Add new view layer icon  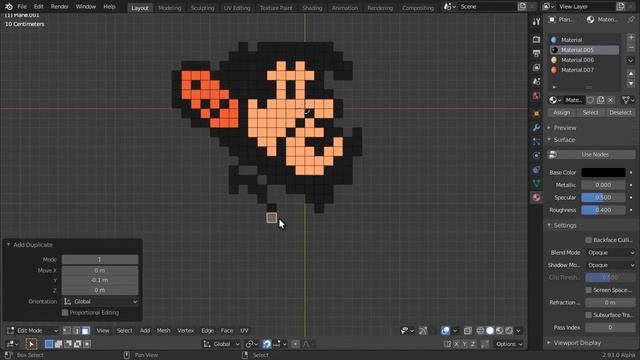(x=620, y=7)
